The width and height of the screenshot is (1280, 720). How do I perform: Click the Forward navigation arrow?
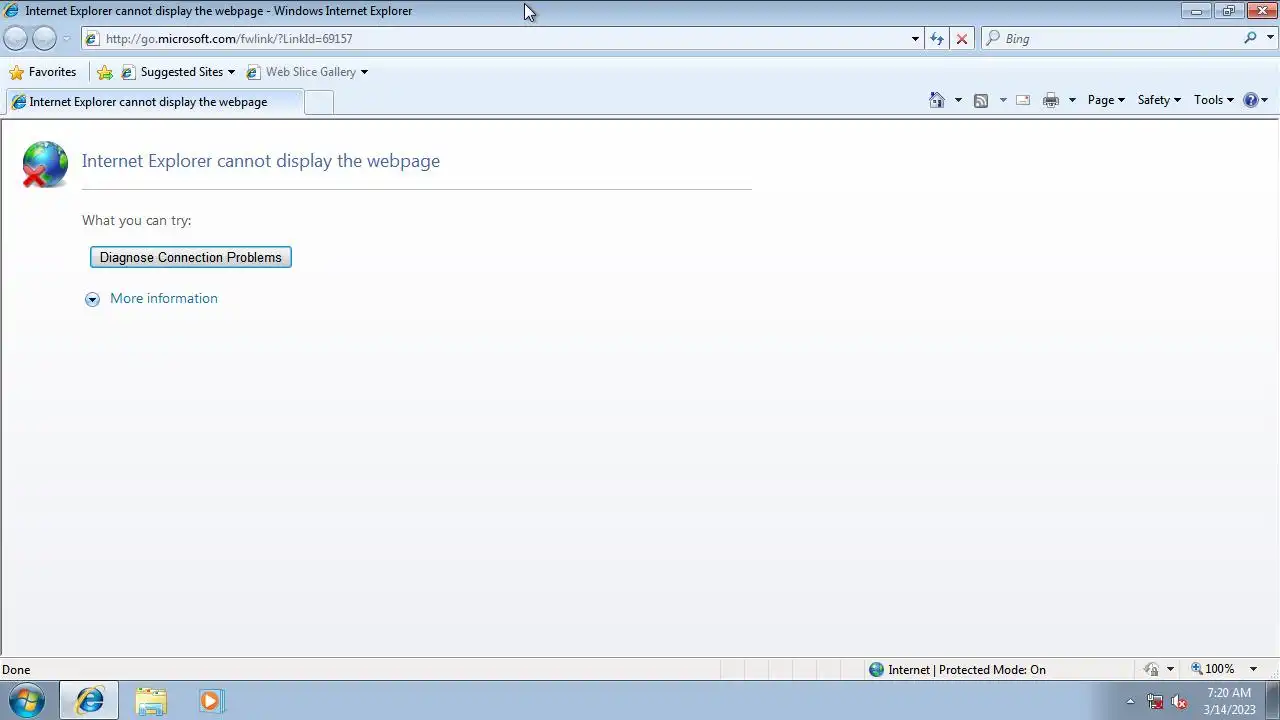44,38
